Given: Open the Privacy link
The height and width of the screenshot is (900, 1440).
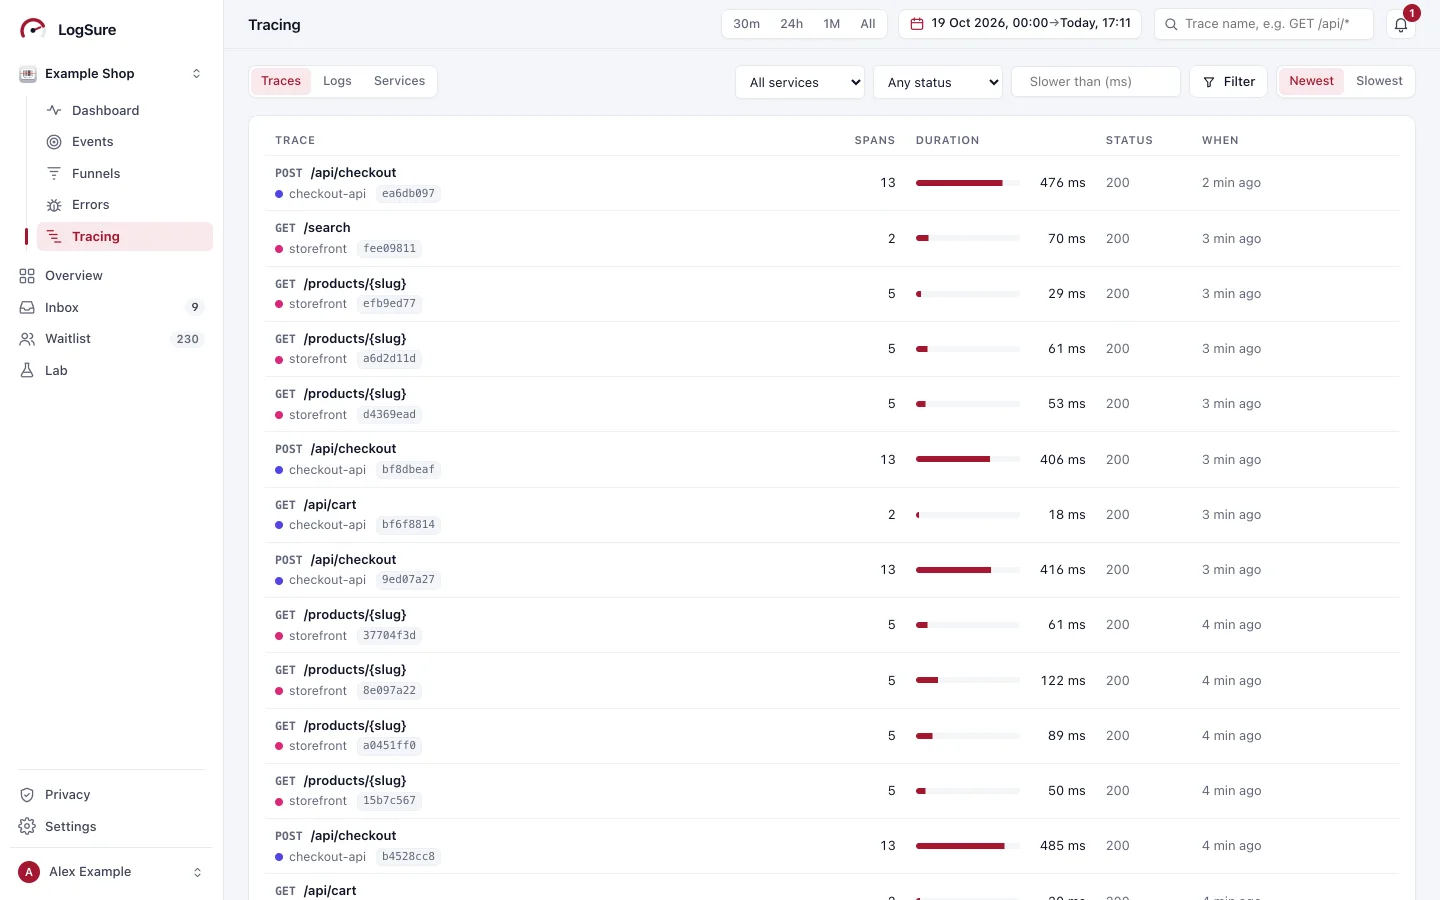Looking at the screenshot, I should 111,795.
